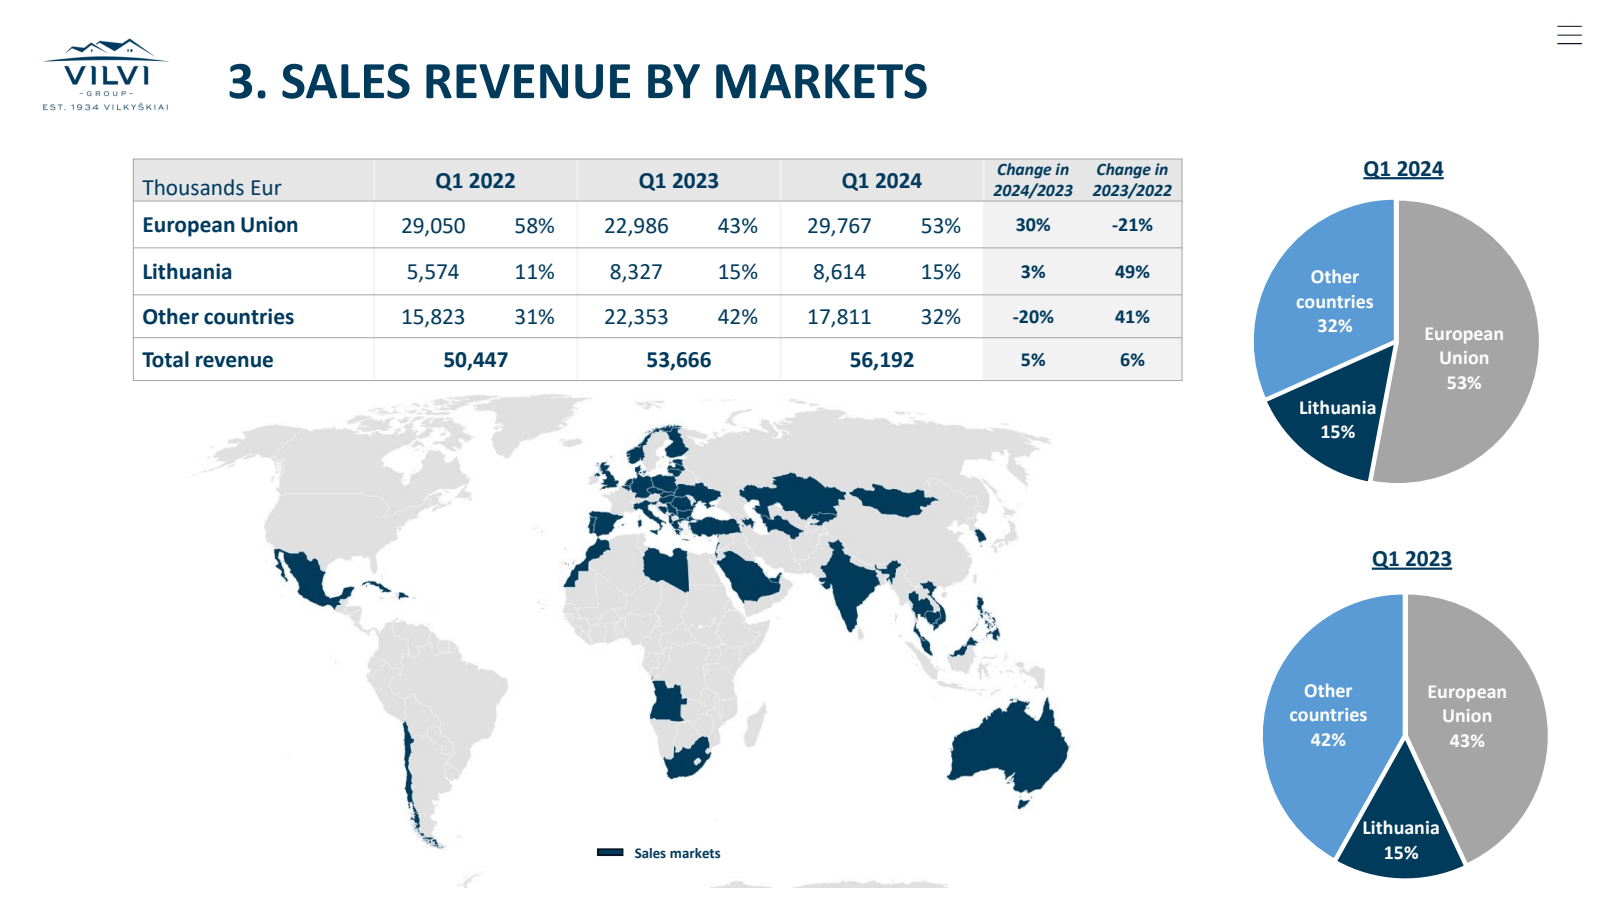Viewport: 1600px width, 900px height.
Task: Click the 30% change cell
Action: 1033,225
